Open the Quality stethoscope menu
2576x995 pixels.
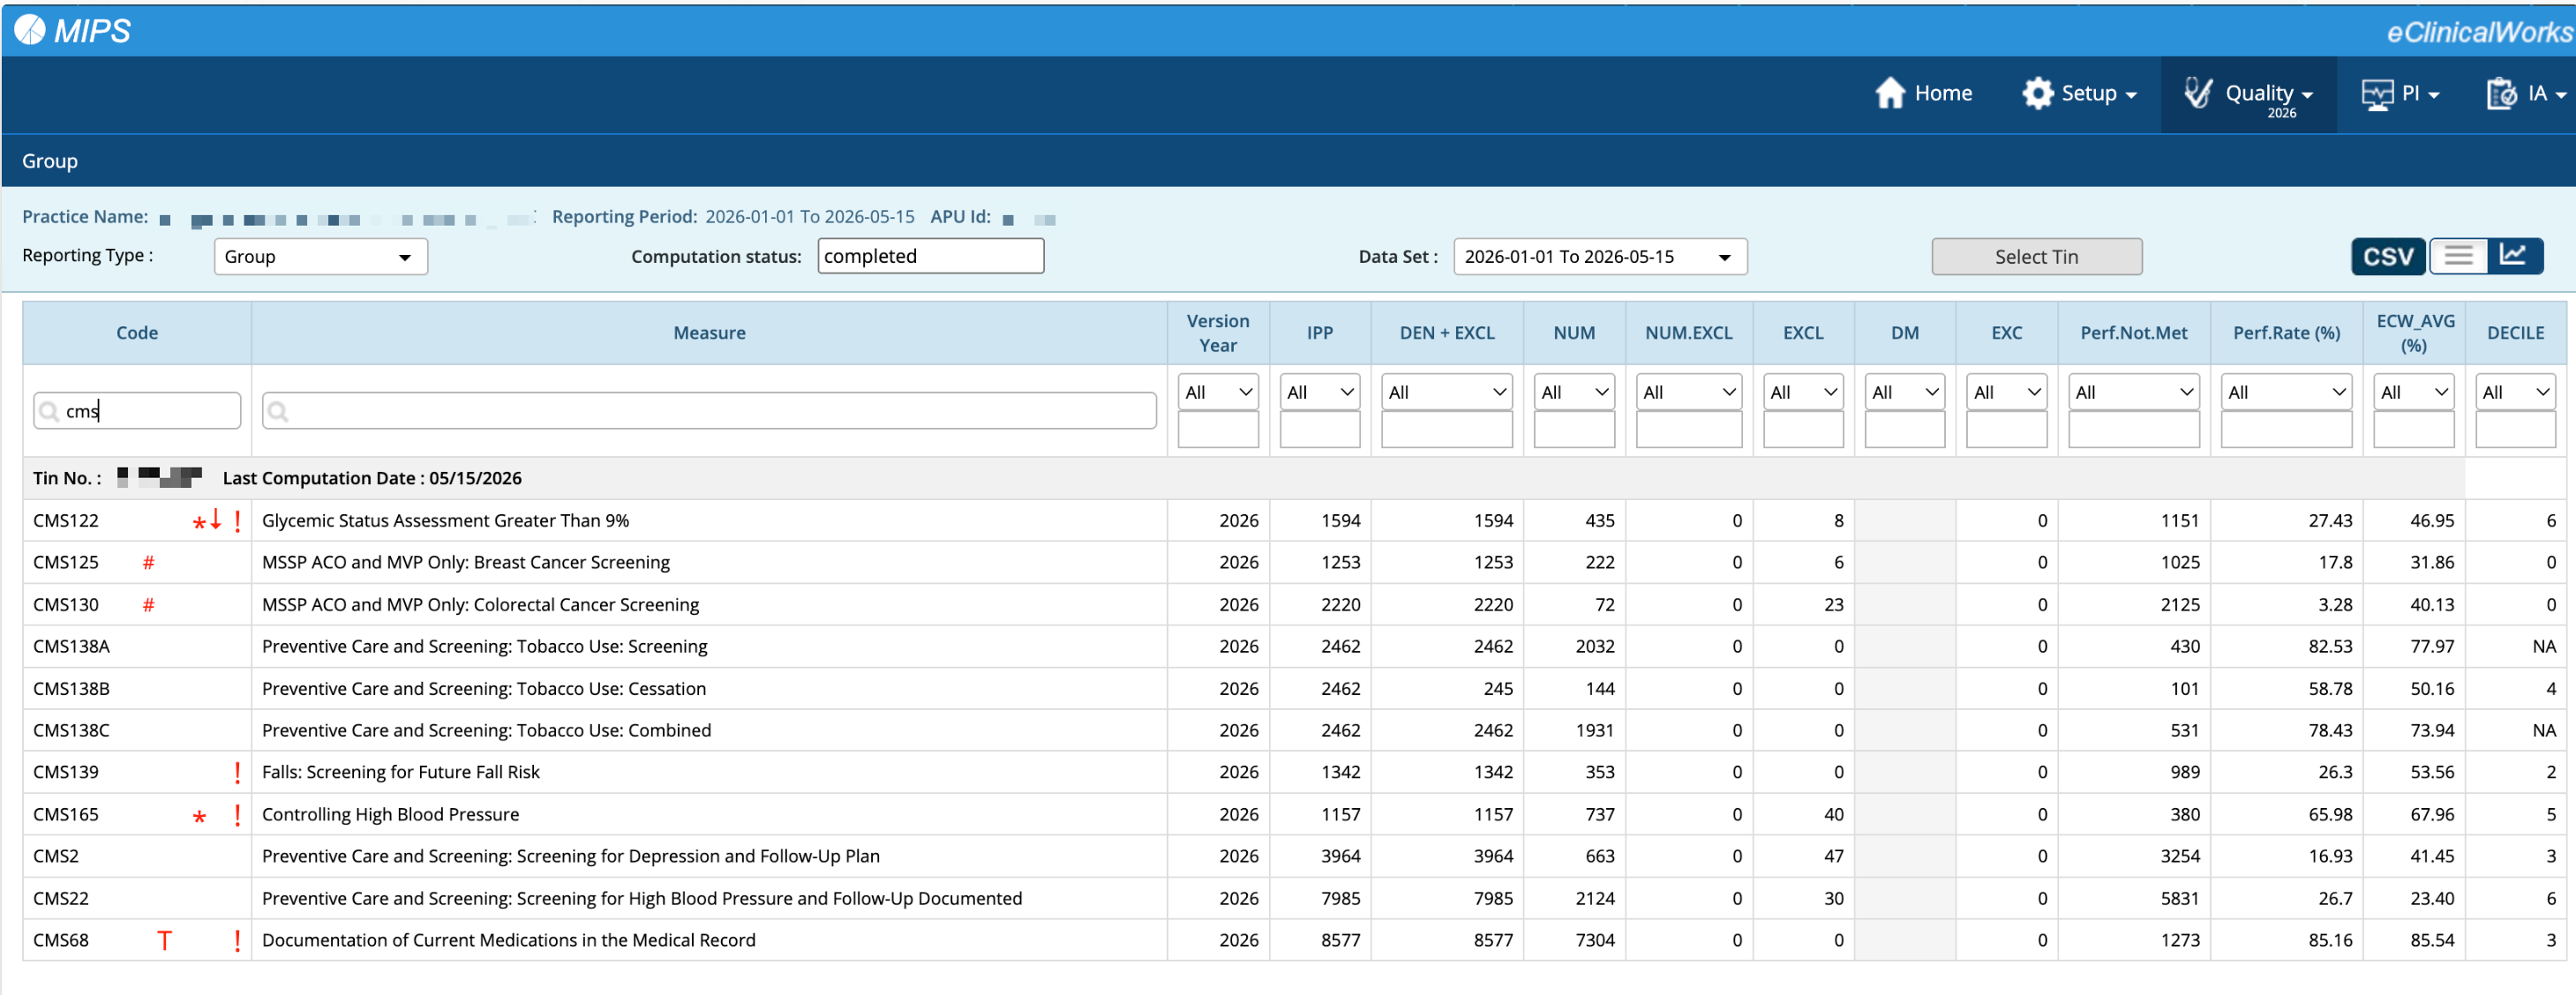(2248, 95)
